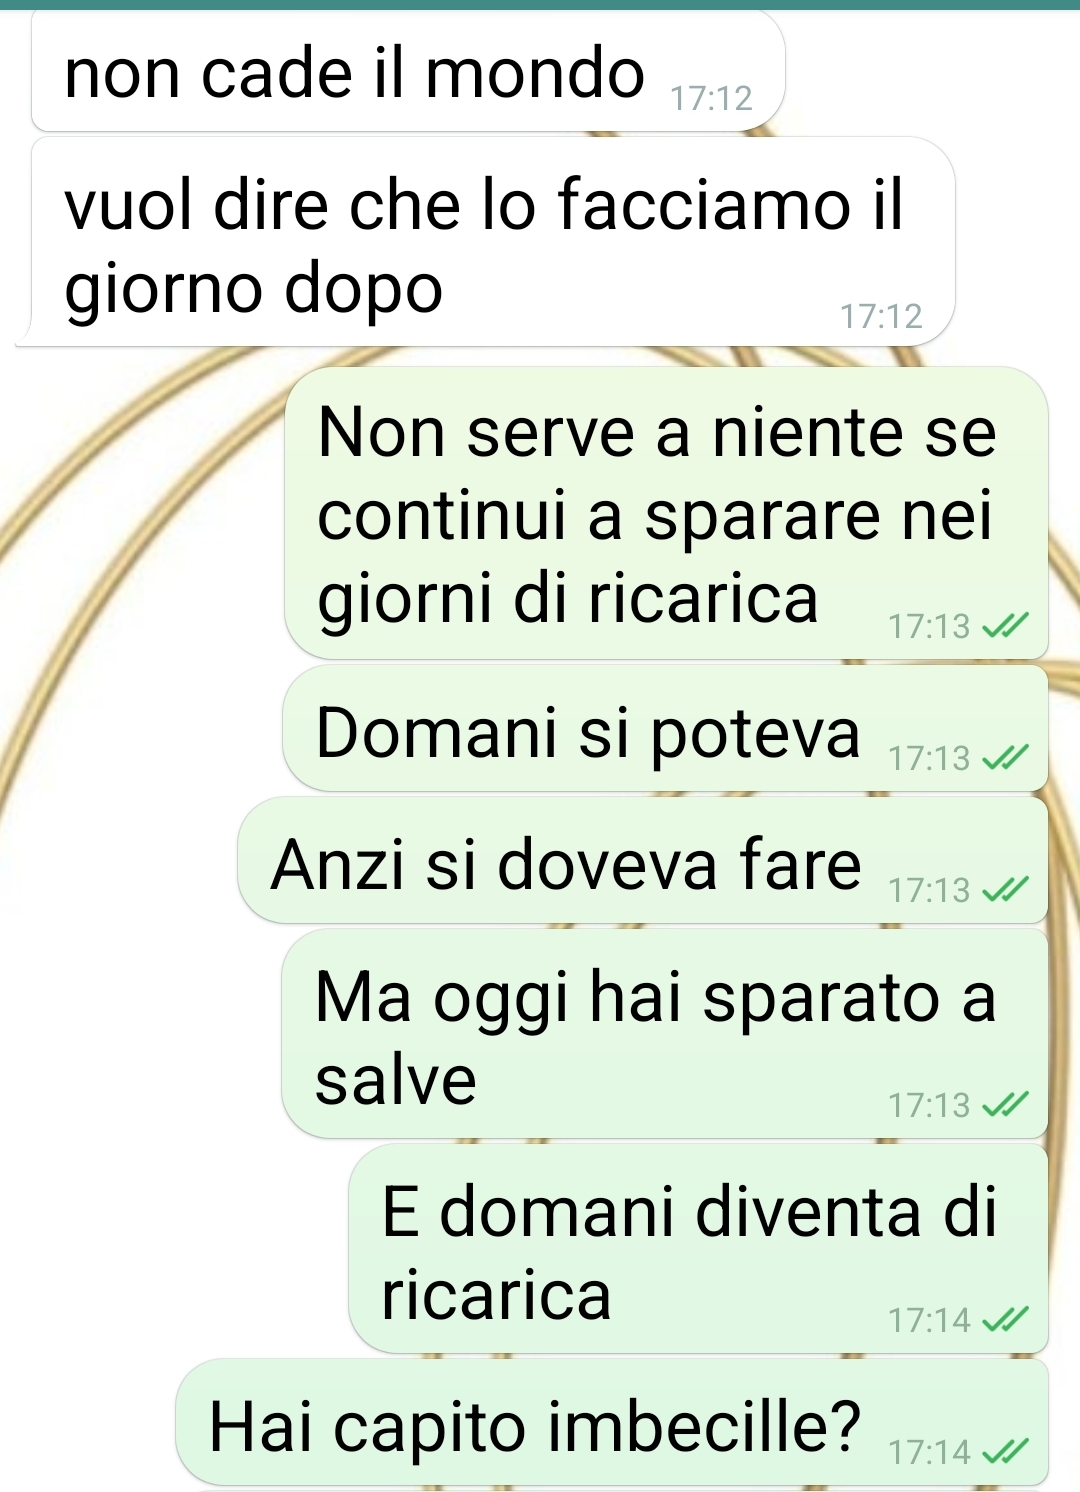The height and width of the screenshot is (1492, 1080).
Task: Select the 'Hai capito imbecille?' message
Action: [612, 1422]
